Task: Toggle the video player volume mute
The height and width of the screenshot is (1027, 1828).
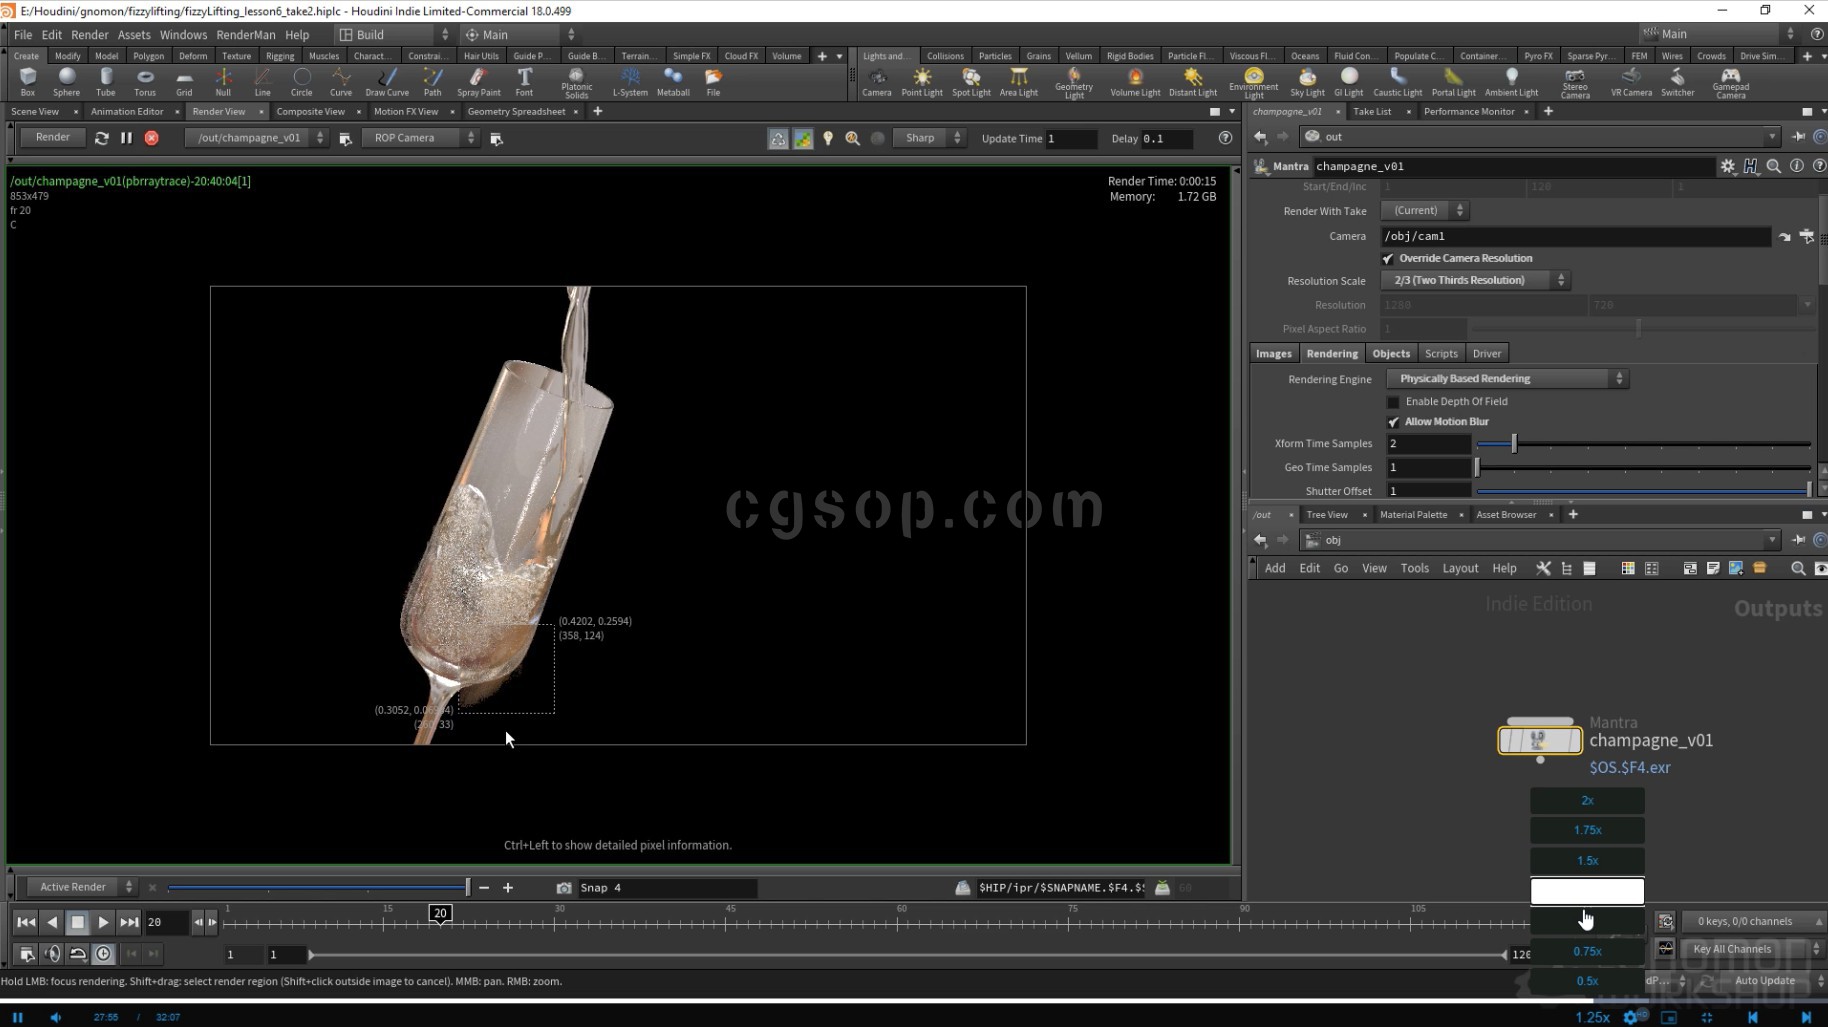Action: 56,1017
